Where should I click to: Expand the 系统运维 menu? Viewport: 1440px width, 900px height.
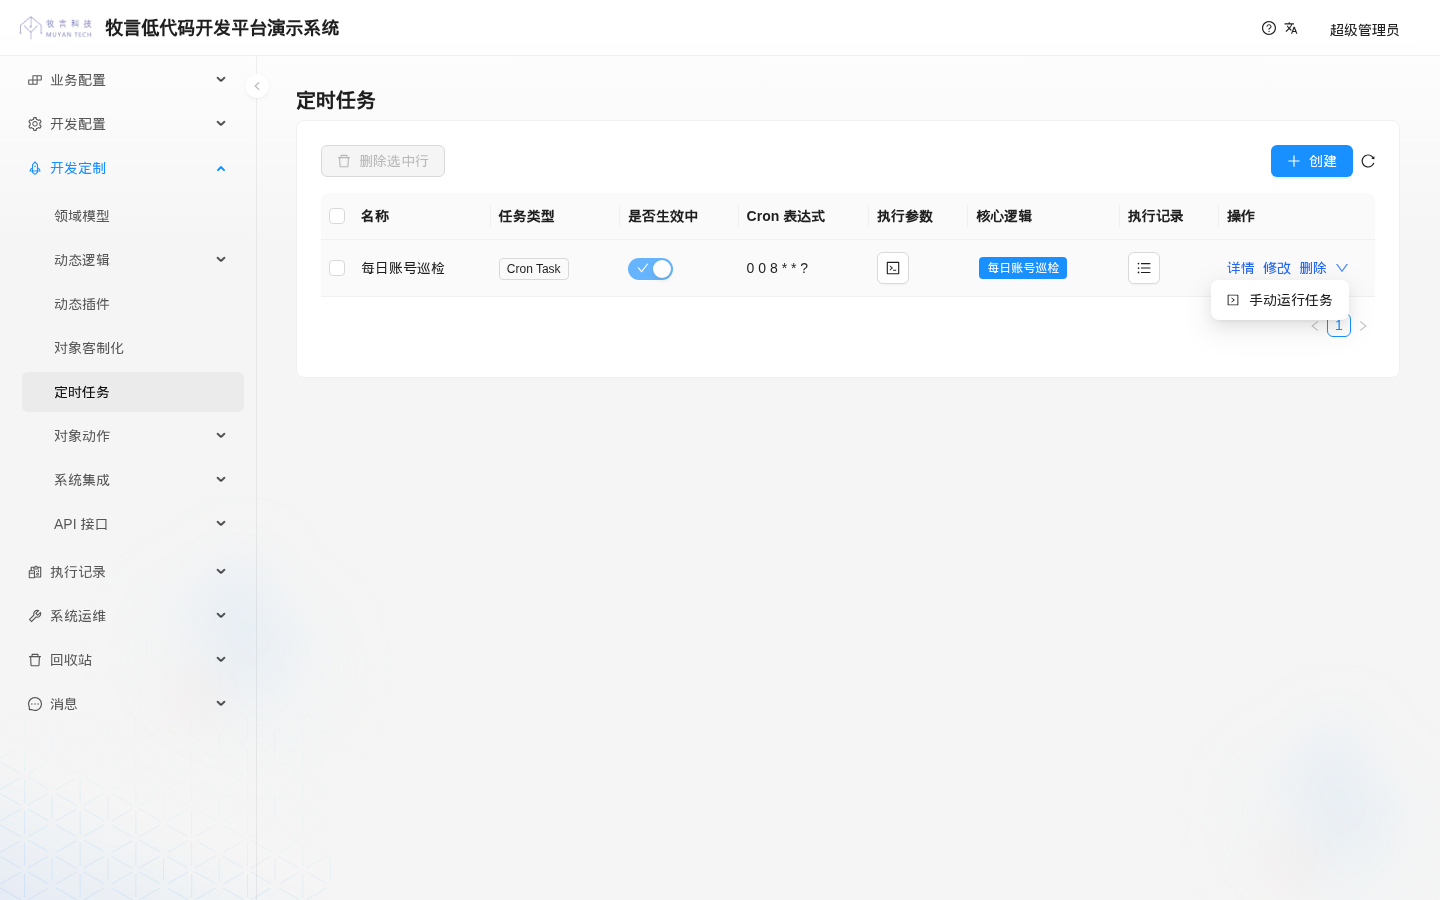click(x=221, y=616)
